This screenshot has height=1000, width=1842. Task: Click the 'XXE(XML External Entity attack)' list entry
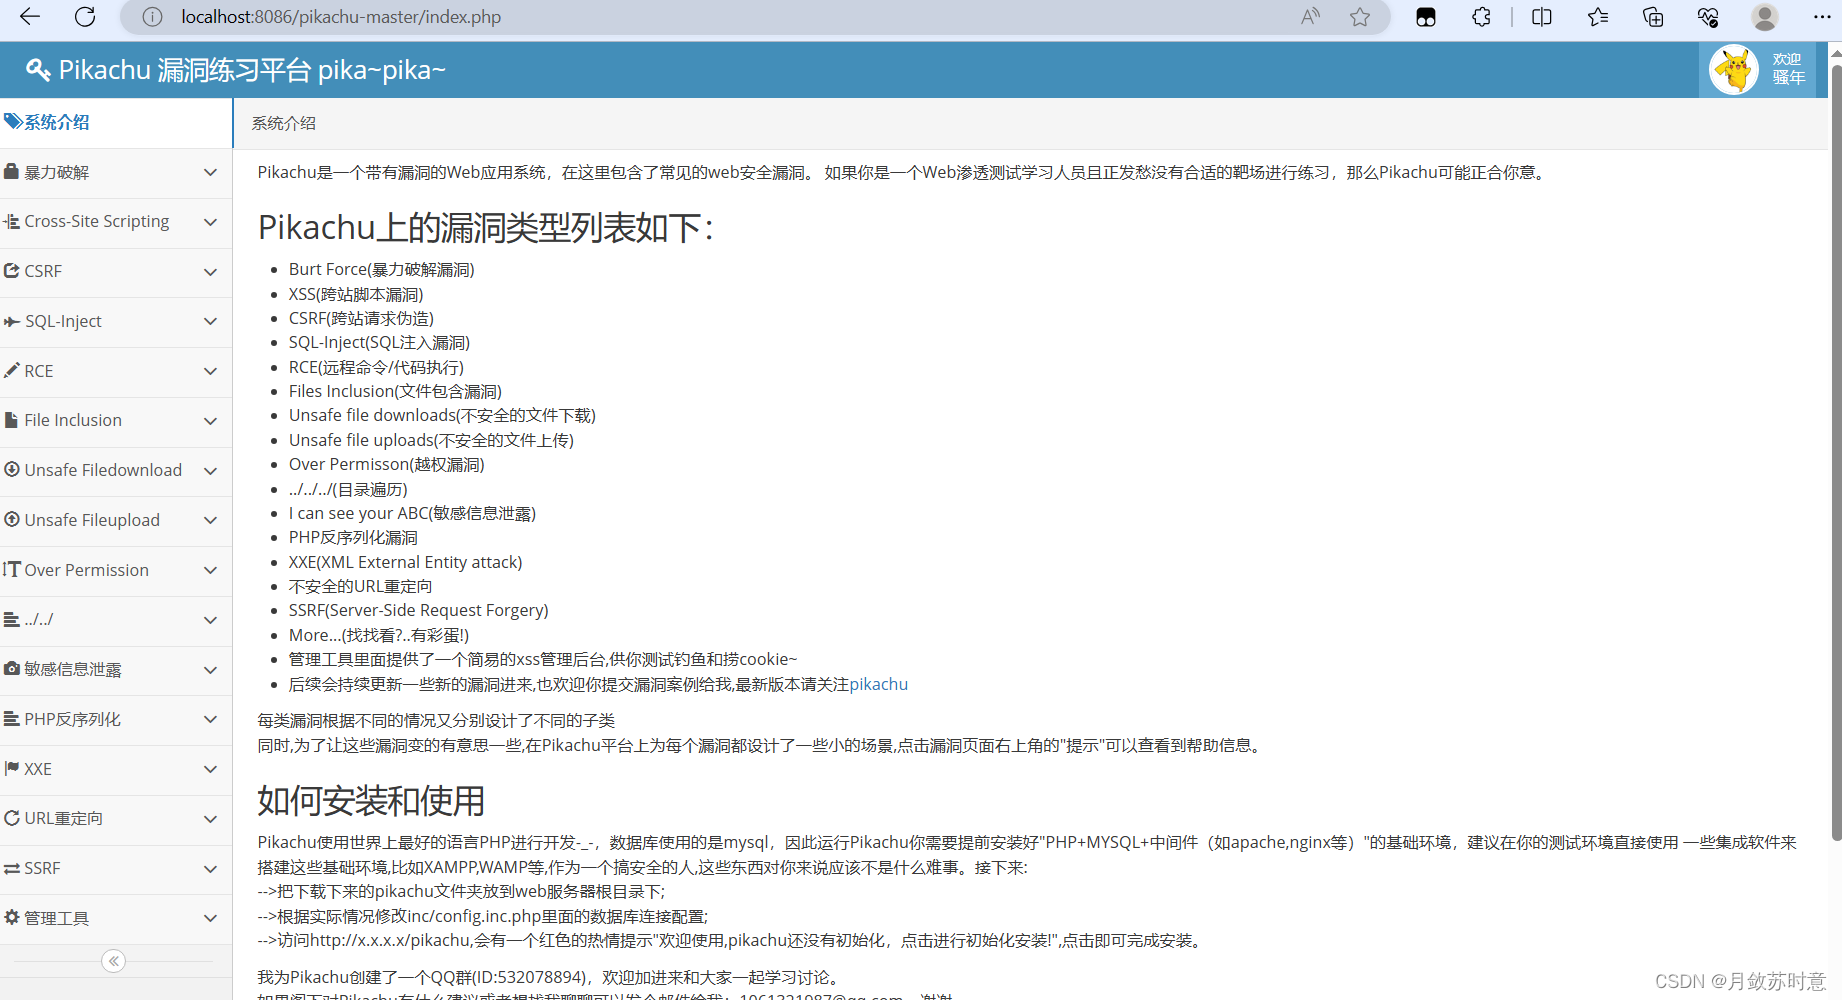(x=405, y=562)
